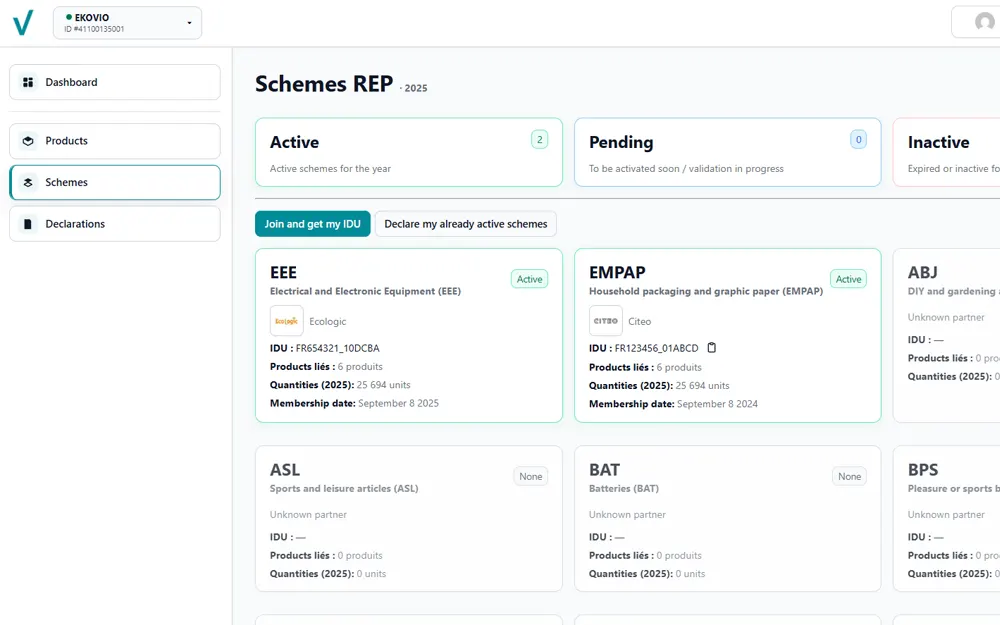Image resolution: width=1000 pixels, height=625 pixels.
Task: Click the Dashboard grid icon
Action: [x=28, y=82]
